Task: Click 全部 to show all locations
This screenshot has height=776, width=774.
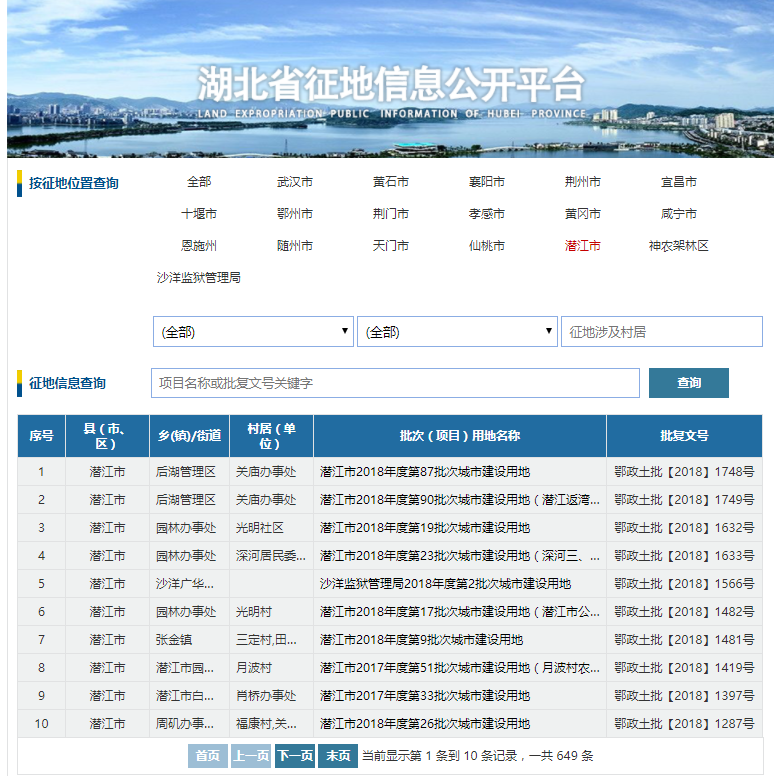Action: pyautogui.click(x=198, y=182)
